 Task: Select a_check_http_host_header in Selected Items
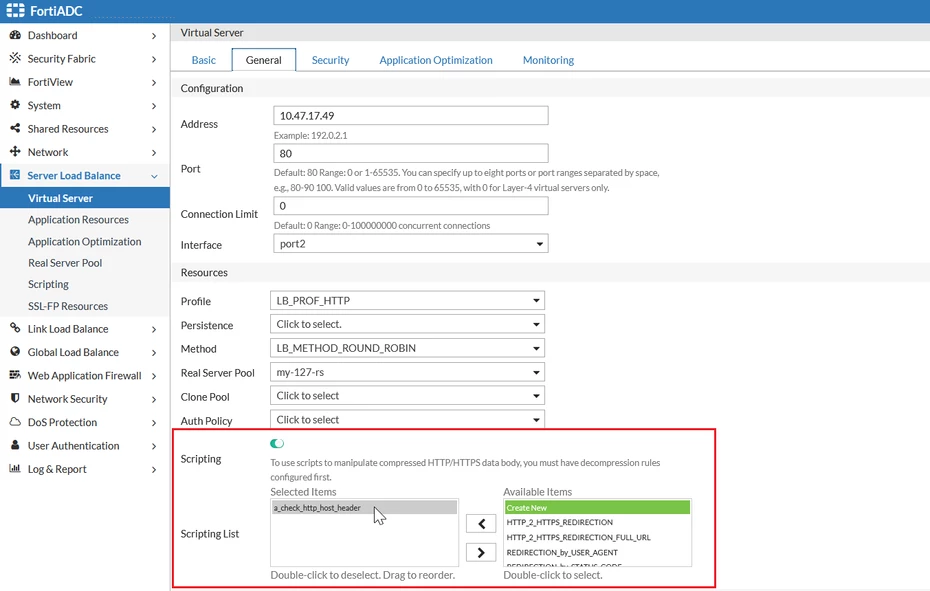click(364, 508)
